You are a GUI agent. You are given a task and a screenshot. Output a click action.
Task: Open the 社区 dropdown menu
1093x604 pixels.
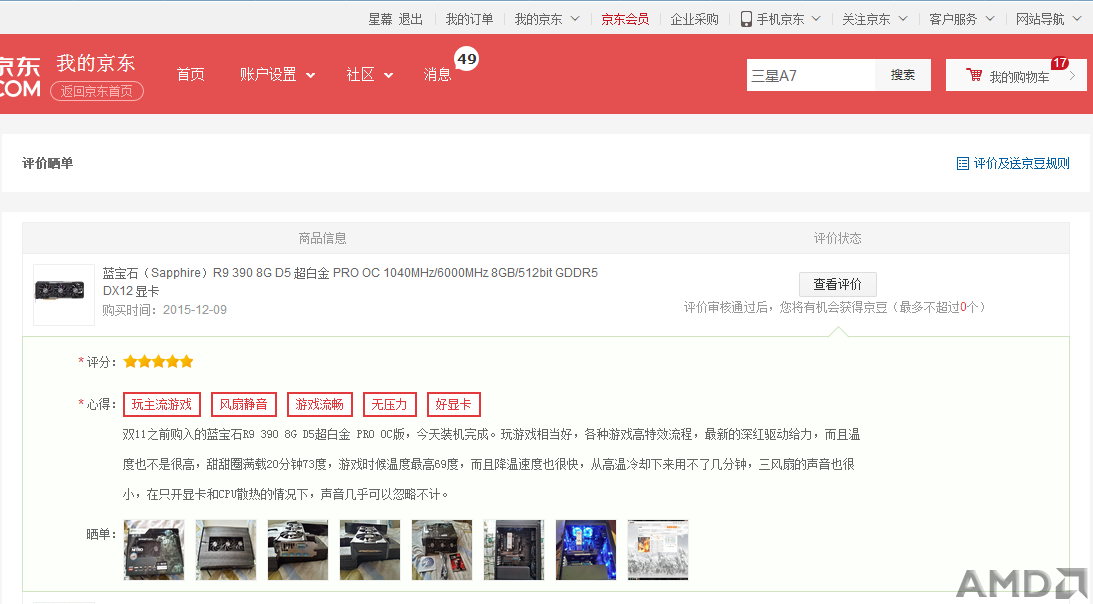point(369,75)
